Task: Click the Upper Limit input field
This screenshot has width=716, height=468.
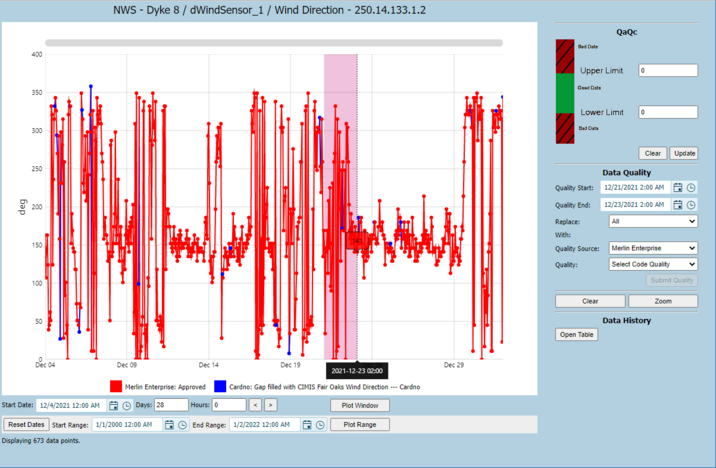Action: coord(668,70)
